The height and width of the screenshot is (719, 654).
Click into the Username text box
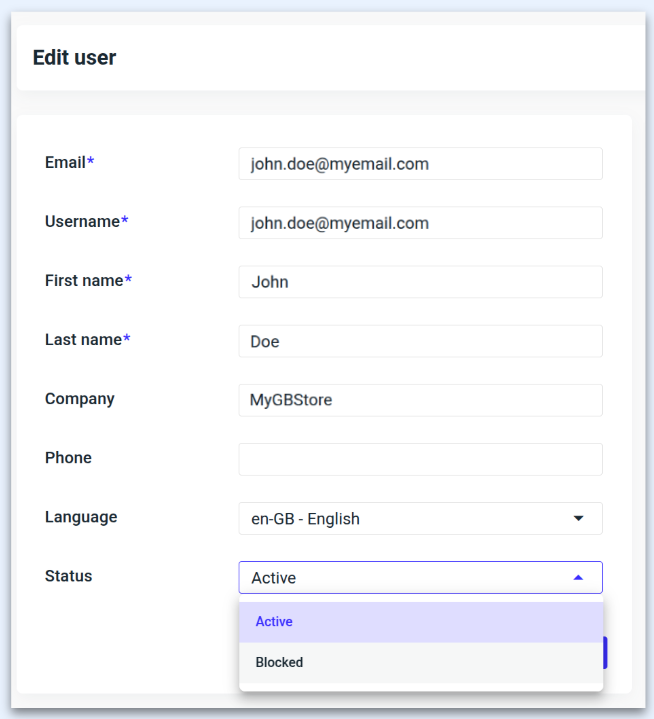420,223
